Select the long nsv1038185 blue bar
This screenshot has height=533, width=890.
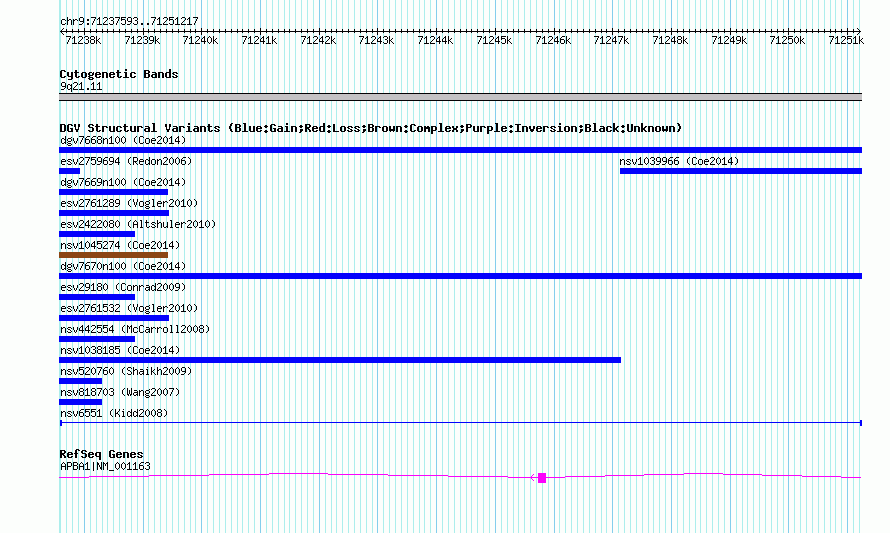point(340,360)
